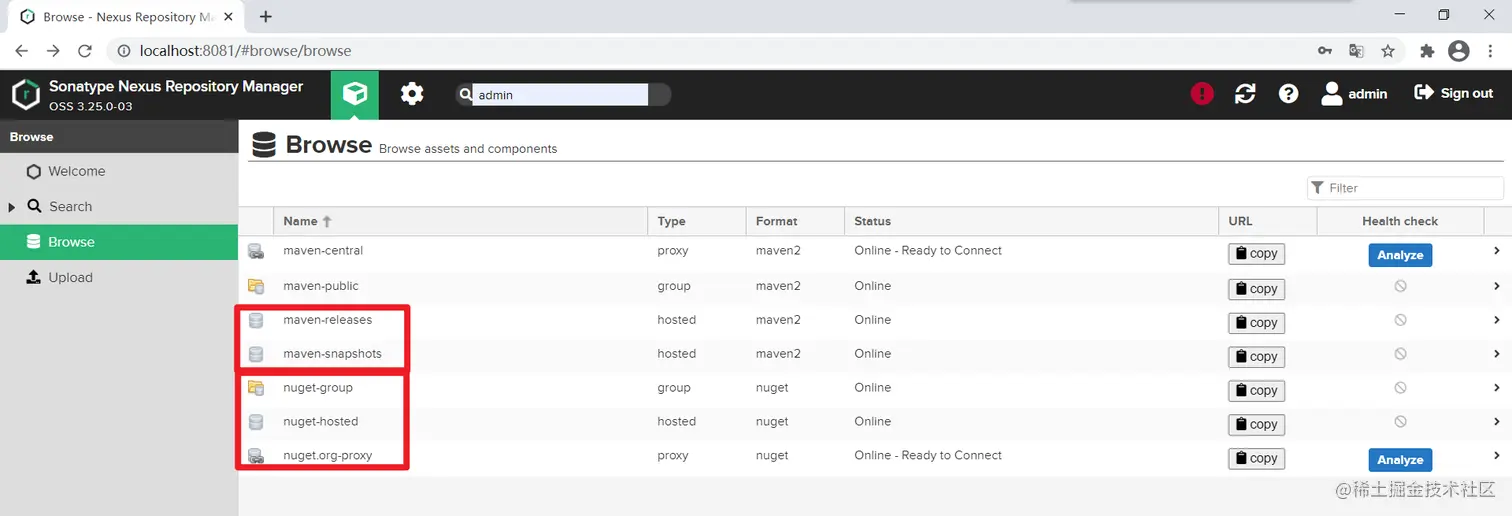Analyze health of nuget.org-proxy

[1400, 460]
